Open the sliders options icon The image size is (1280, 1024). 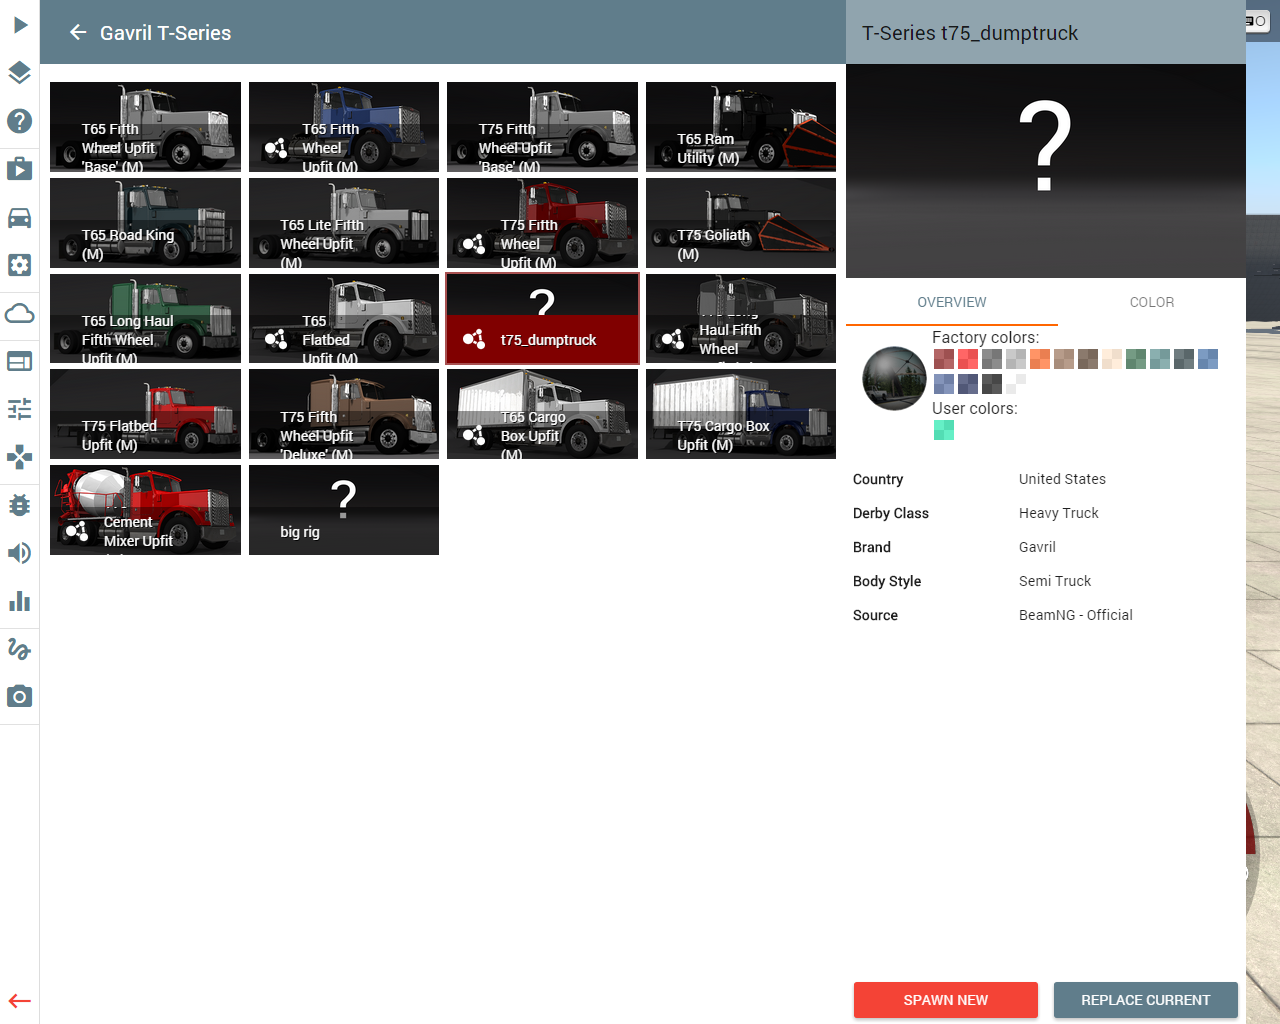pyautogui.click(x=20, y=409)
